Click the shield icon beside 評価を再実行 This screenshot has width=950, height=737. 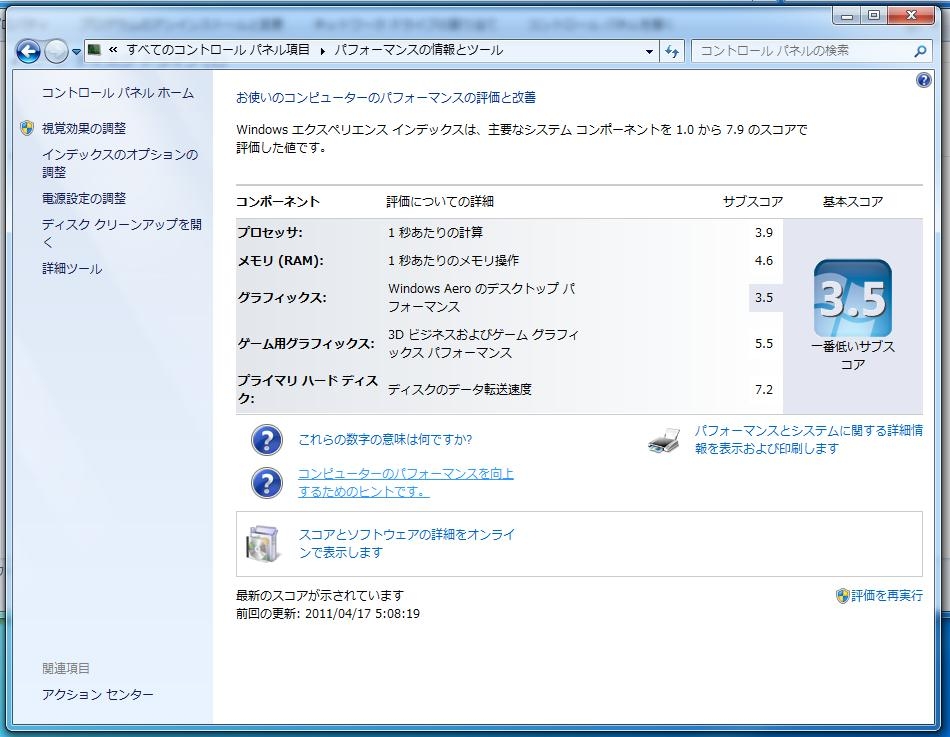[842, 596]
